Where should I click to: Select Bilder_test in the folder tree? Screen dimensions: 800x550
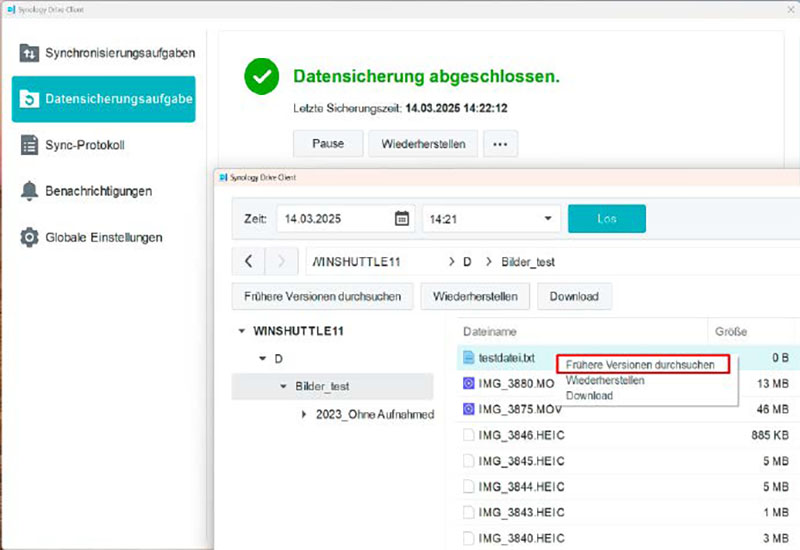(x=322, y=386)
